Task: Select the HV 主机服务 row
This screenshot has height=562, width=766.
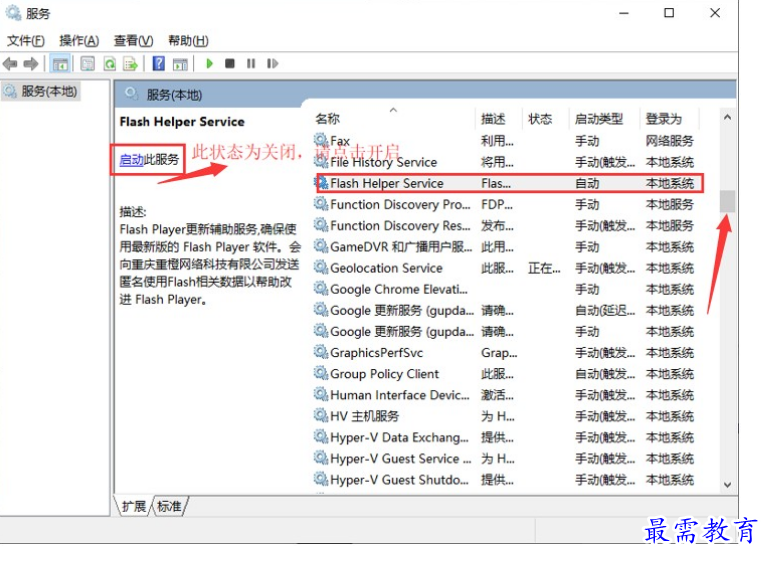Action: pos(506,416)
